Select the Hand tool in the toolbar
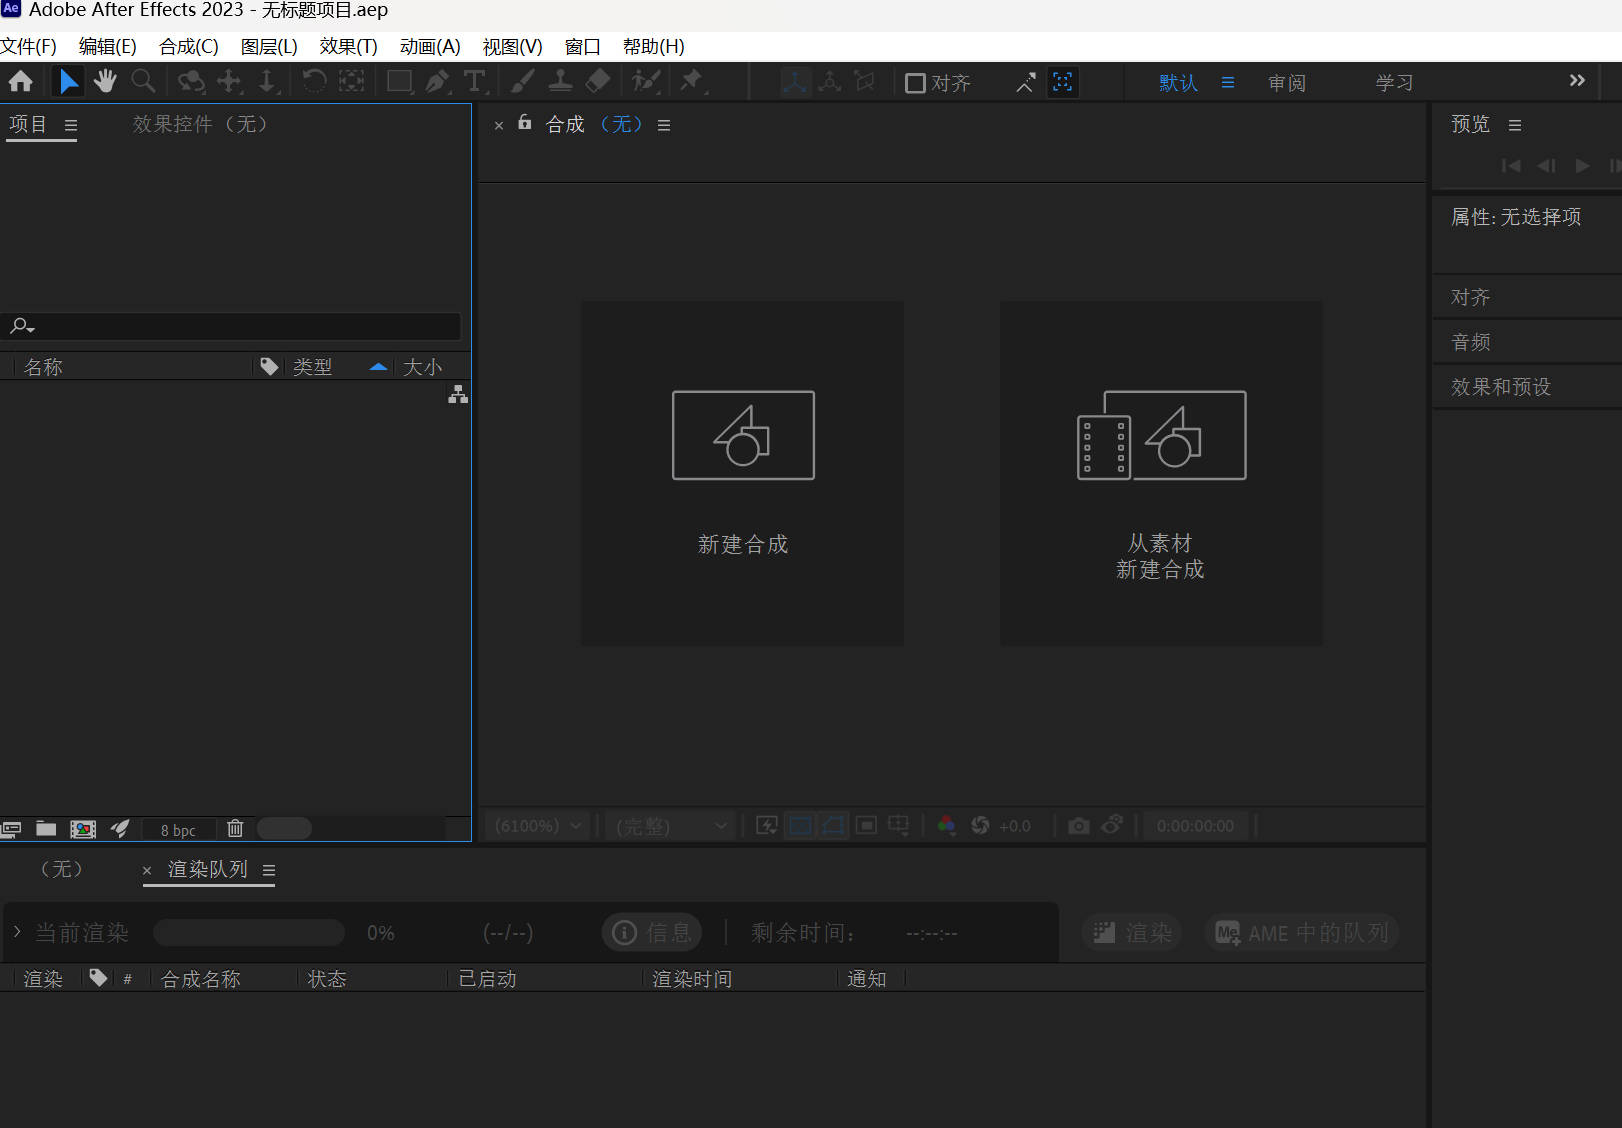The image size is (1622, 1128). coord(105,82)
